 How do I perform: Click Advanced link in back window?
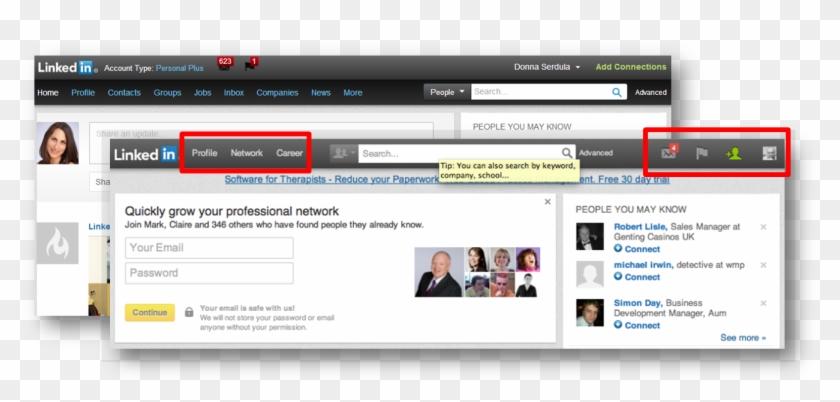(651, 92)
